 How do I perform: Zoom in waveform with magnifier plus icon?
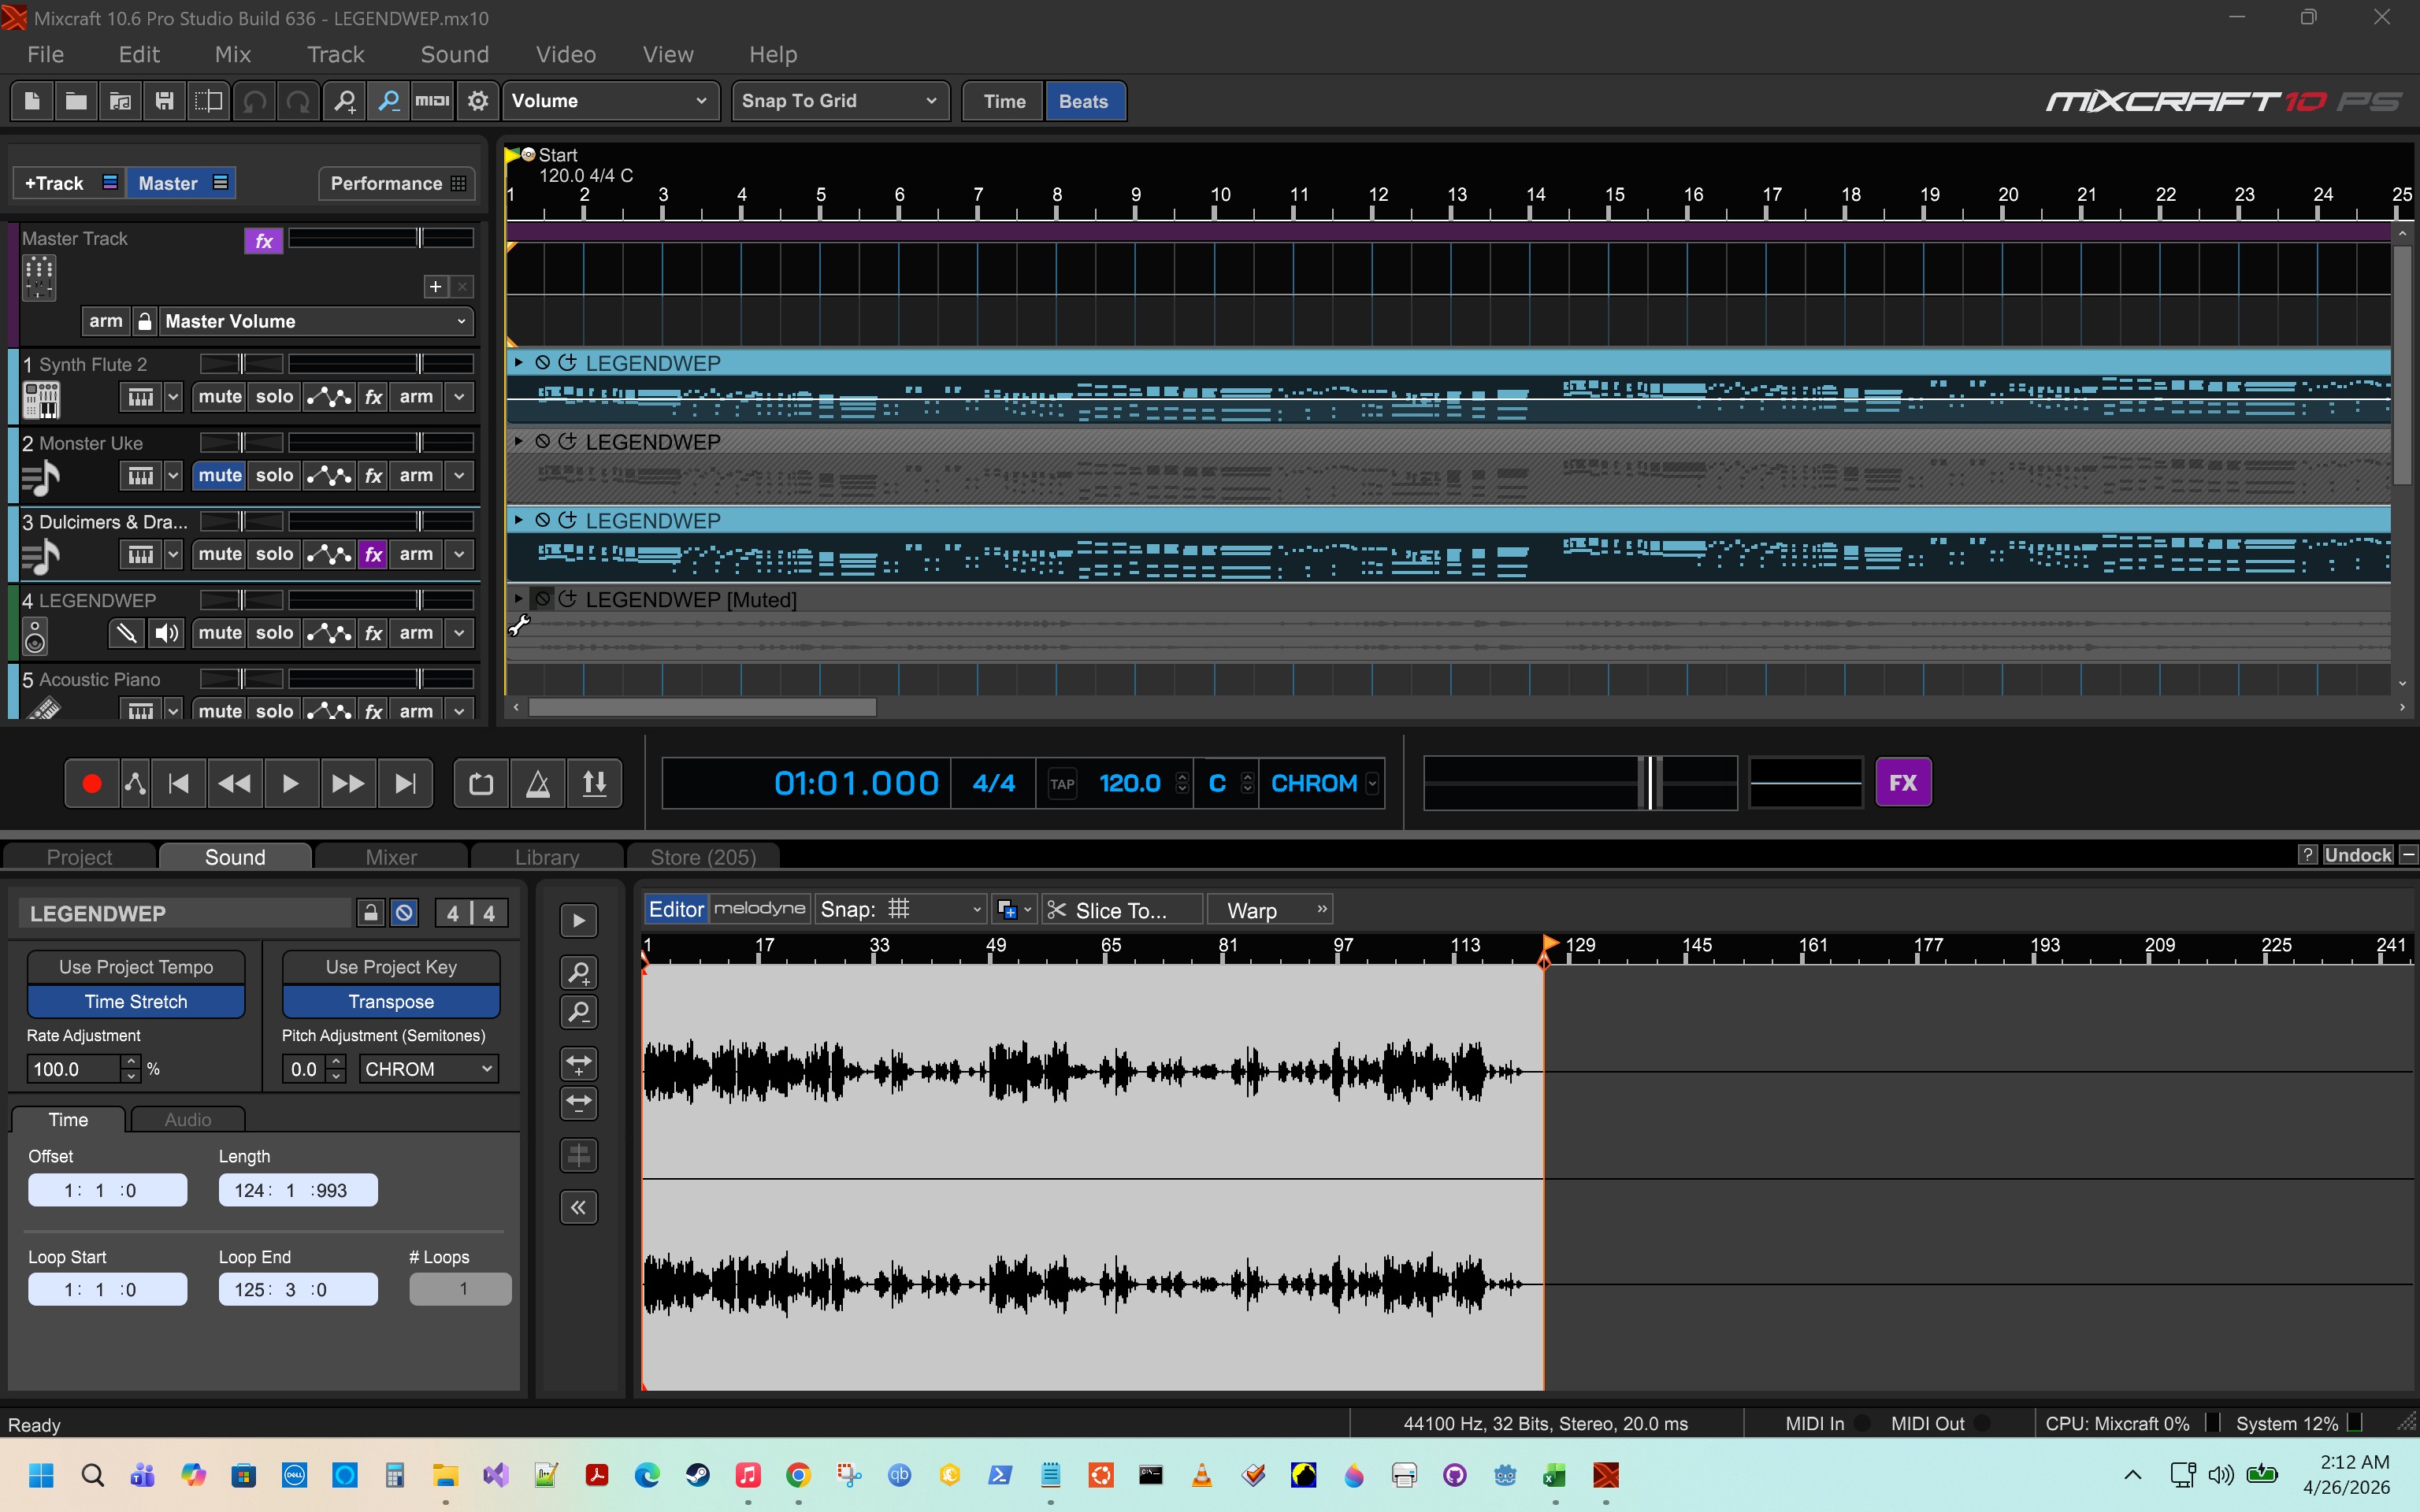(579, 972)
